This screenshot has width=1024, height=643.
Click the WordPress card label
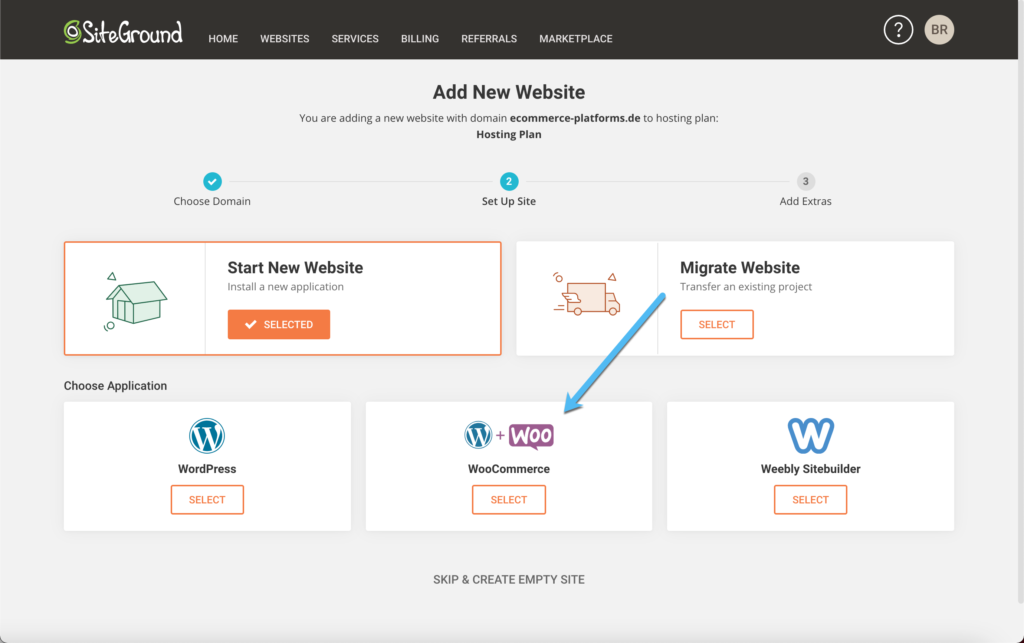pyautogui.click(x=207, y=469)
